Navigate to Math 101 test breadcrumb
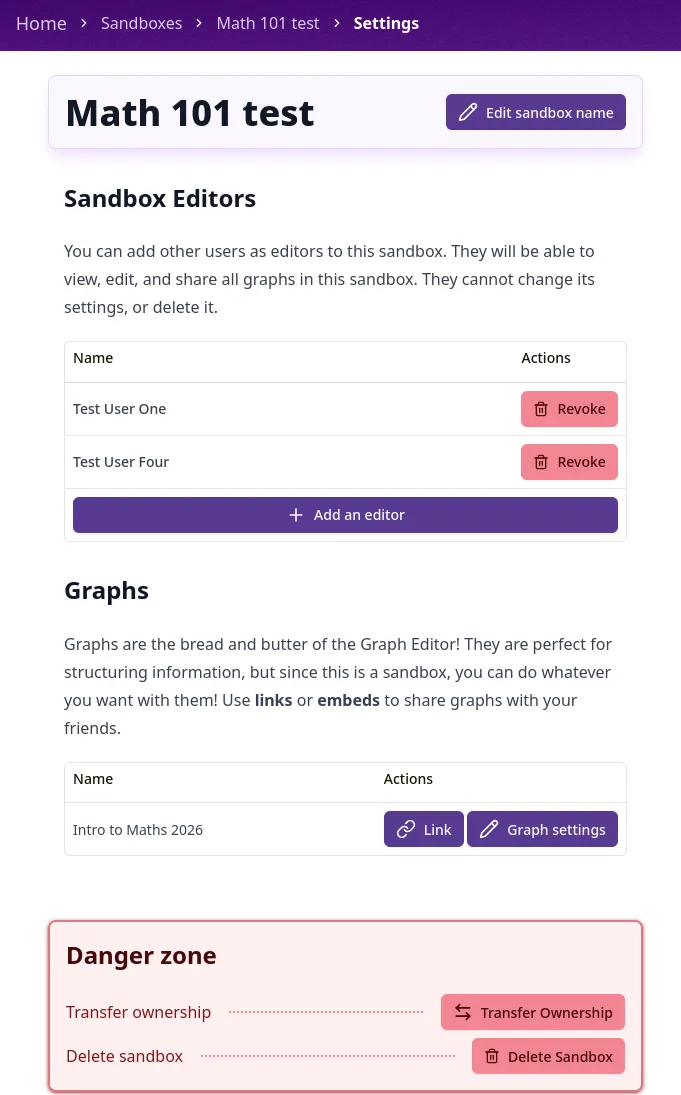 coord(268,24)
